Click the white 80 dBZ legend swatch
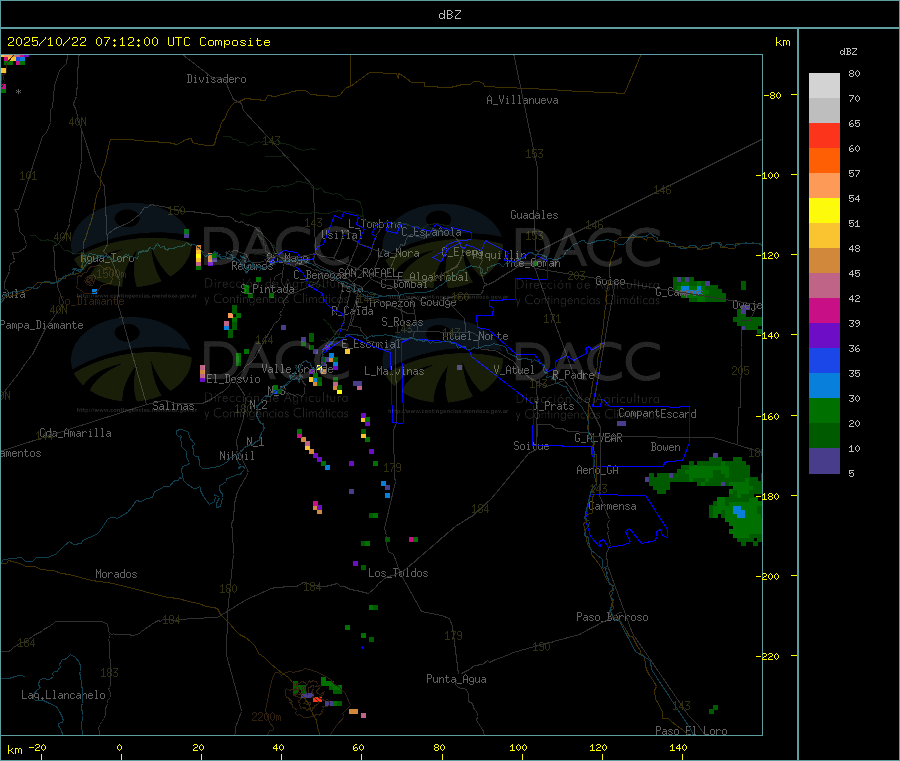This screenshot has height=761, width=900. pos(824,86)
